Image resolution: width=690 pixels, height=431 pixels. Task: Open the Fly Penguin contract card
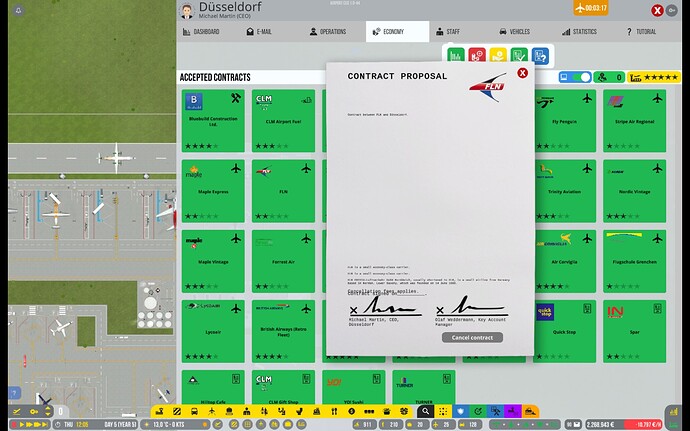coord(565,121)
